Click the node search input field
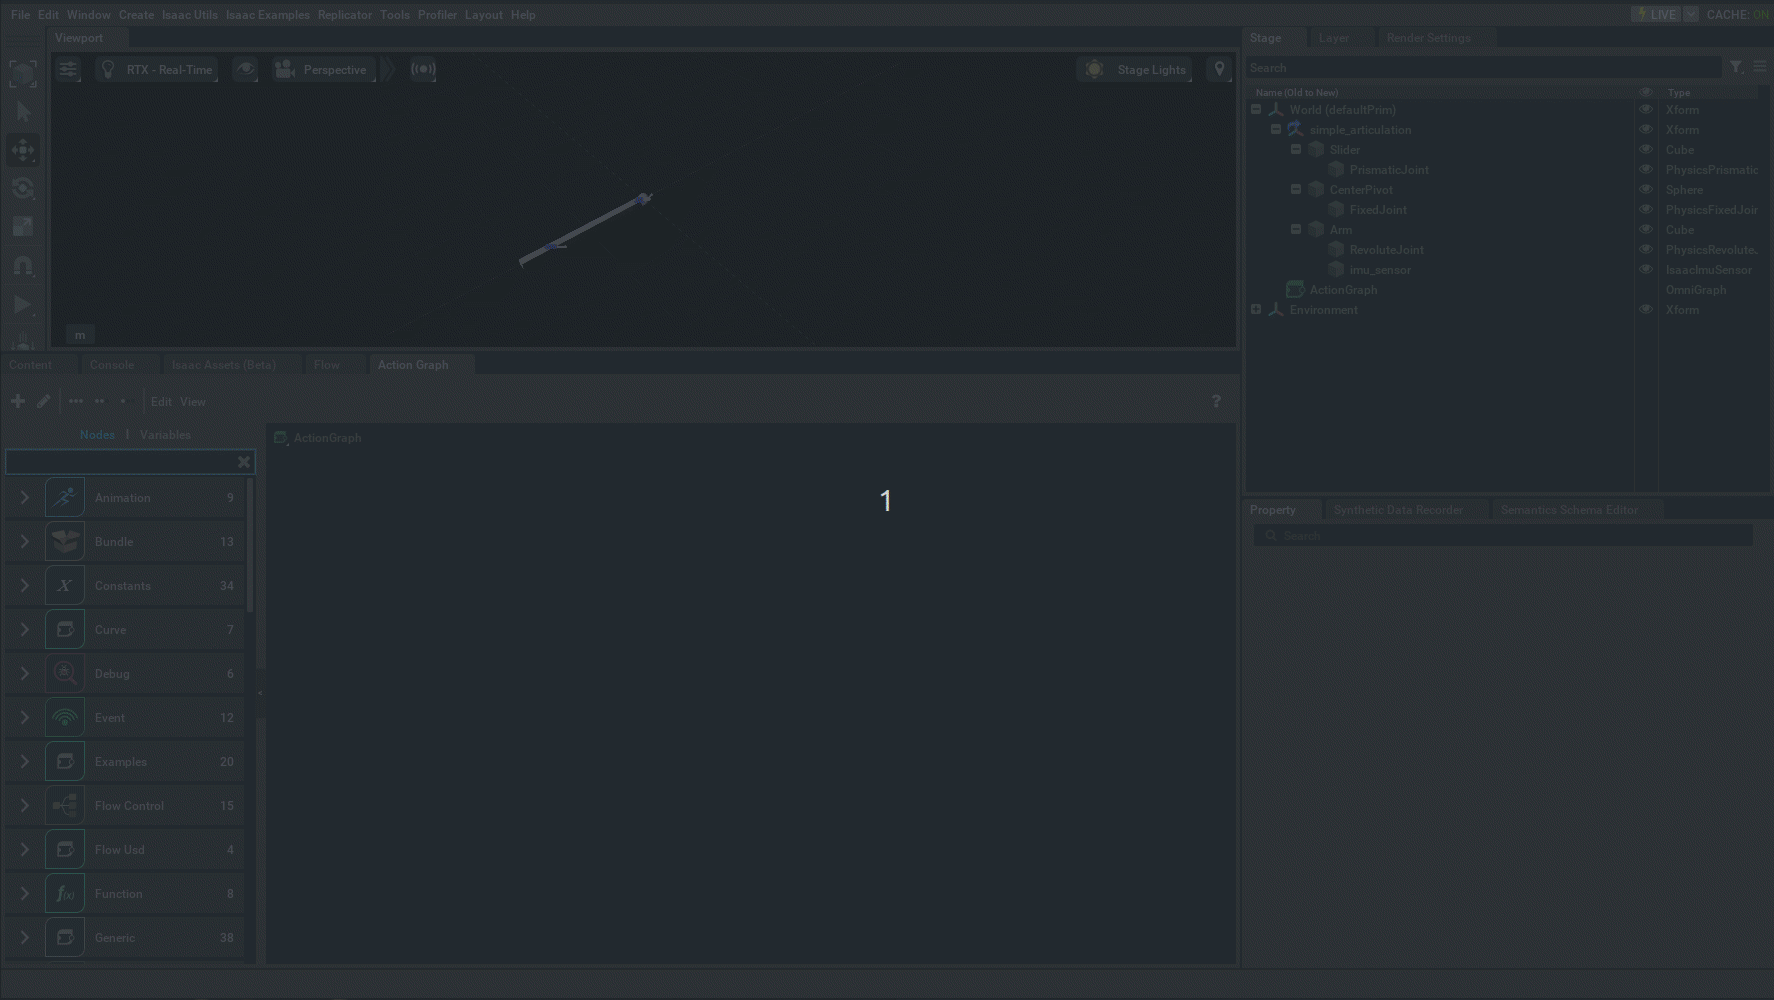The height and width of the screenshot is (1000, 1774). 120,462
